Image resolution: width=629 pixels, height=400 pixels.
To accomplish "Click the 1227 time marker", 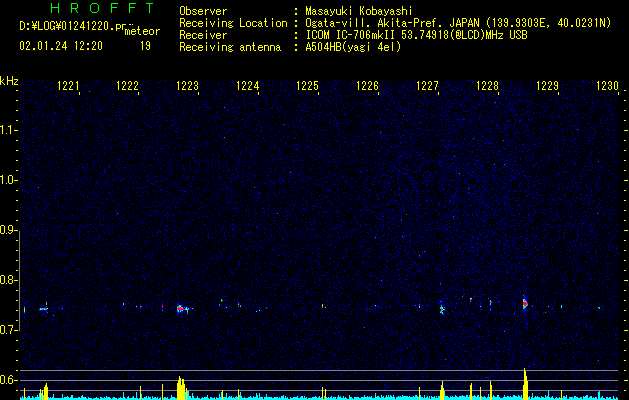I will [x=428, y=86].
